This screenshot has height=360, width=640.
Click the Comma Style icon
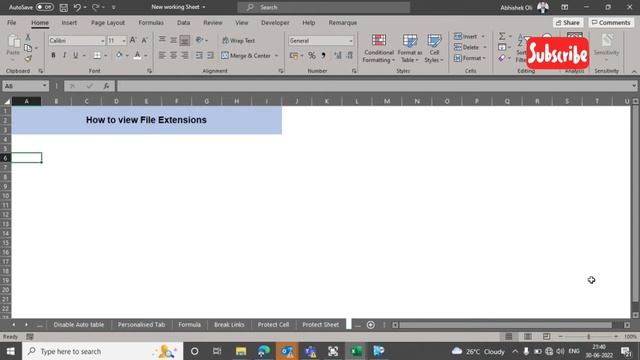pyautogui.click(x=323, y=55)
